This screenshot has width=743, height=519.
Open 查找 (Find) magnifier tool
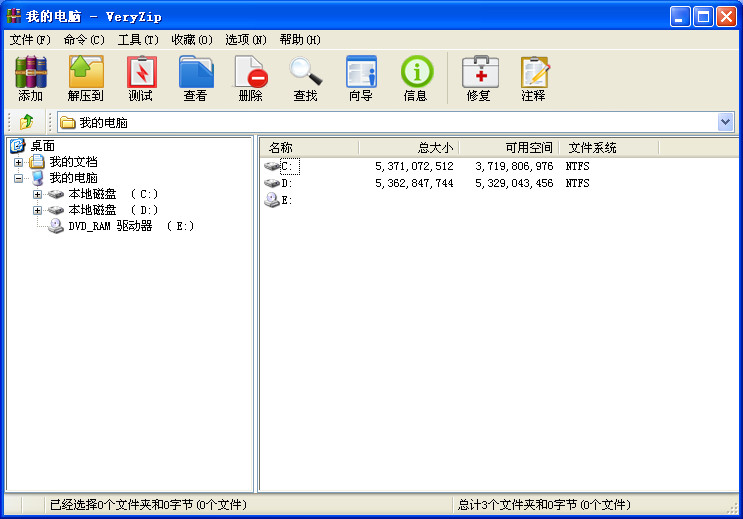click(x=306, y=72)
